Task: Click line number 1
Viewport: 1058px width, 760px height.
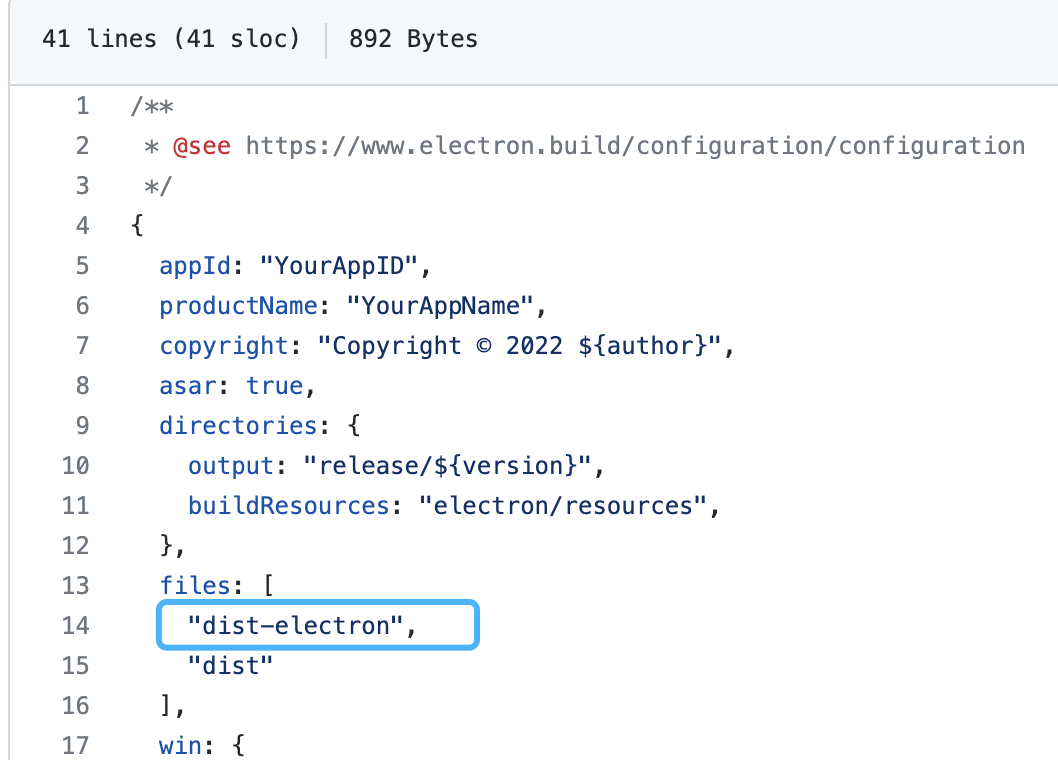Action: [x=82, y=105]
